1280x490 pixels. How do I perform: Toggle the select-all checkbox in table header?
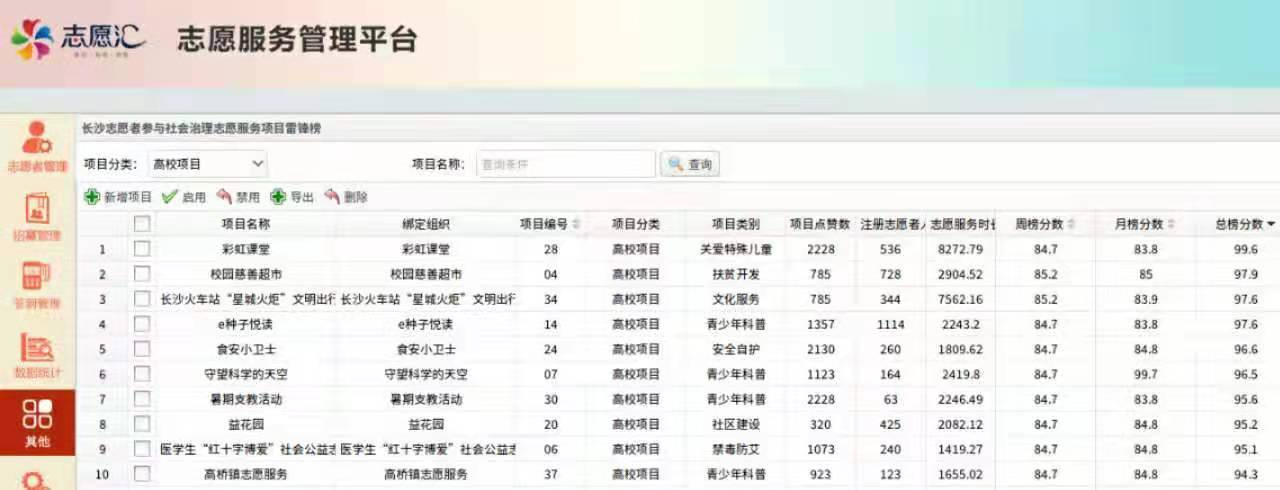(142, 224)
